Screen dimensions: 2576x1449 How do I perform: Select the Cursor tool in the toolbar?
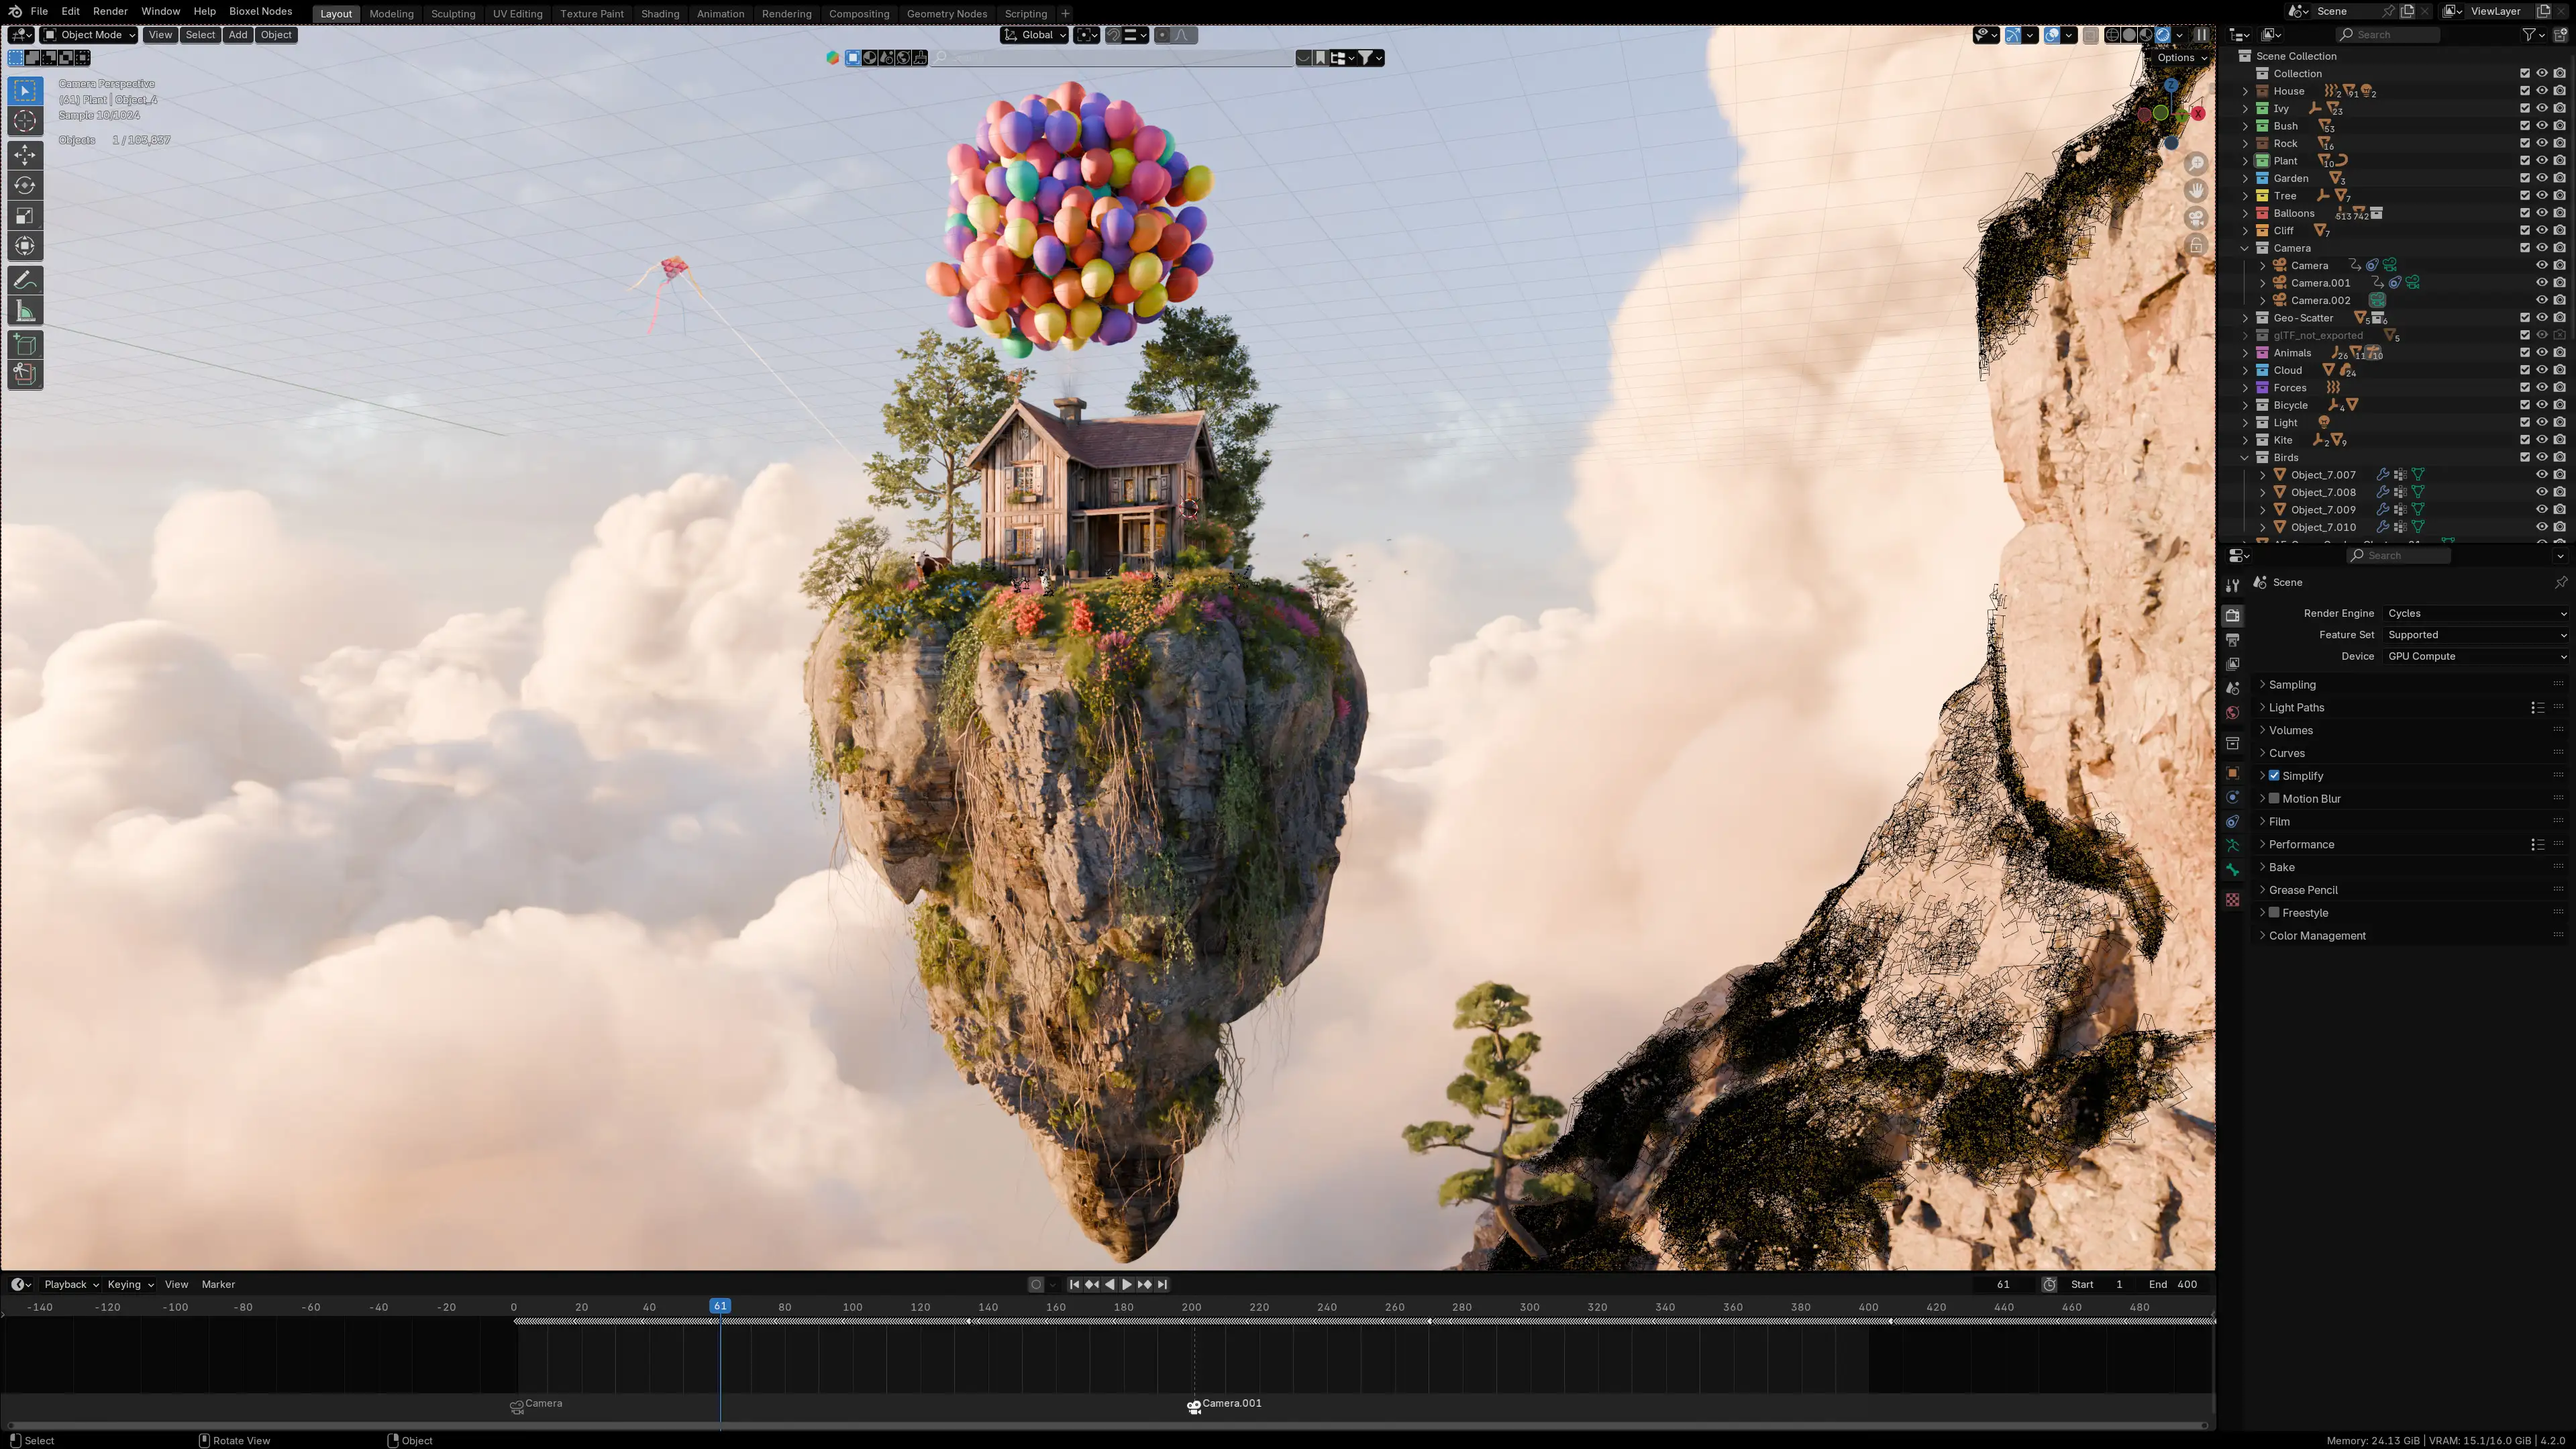click(x=25, y=122)
